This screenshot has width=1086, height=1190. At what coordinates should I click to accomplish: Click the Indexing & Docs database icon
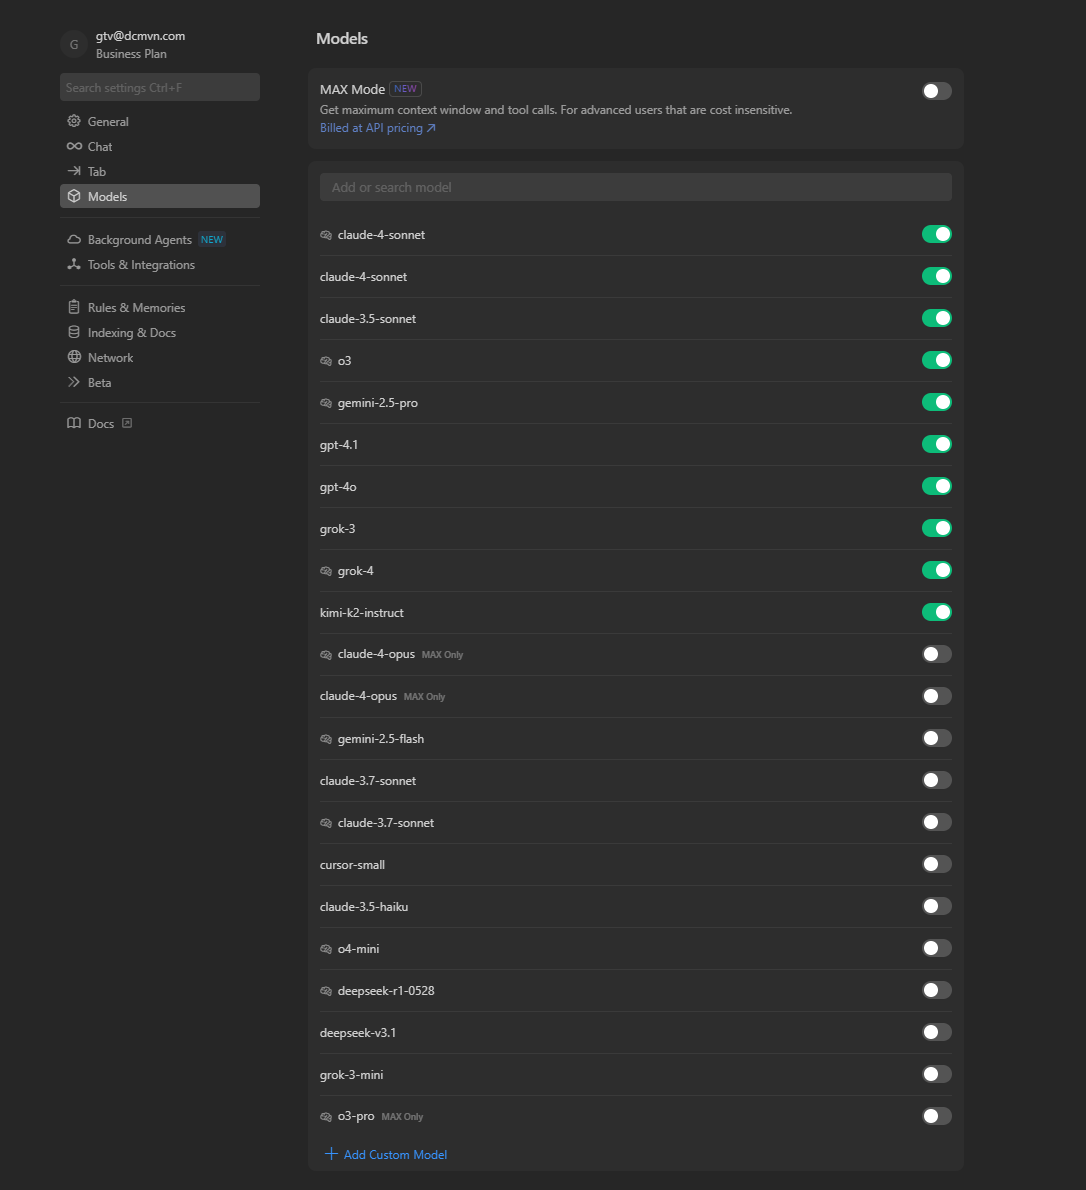74,332
